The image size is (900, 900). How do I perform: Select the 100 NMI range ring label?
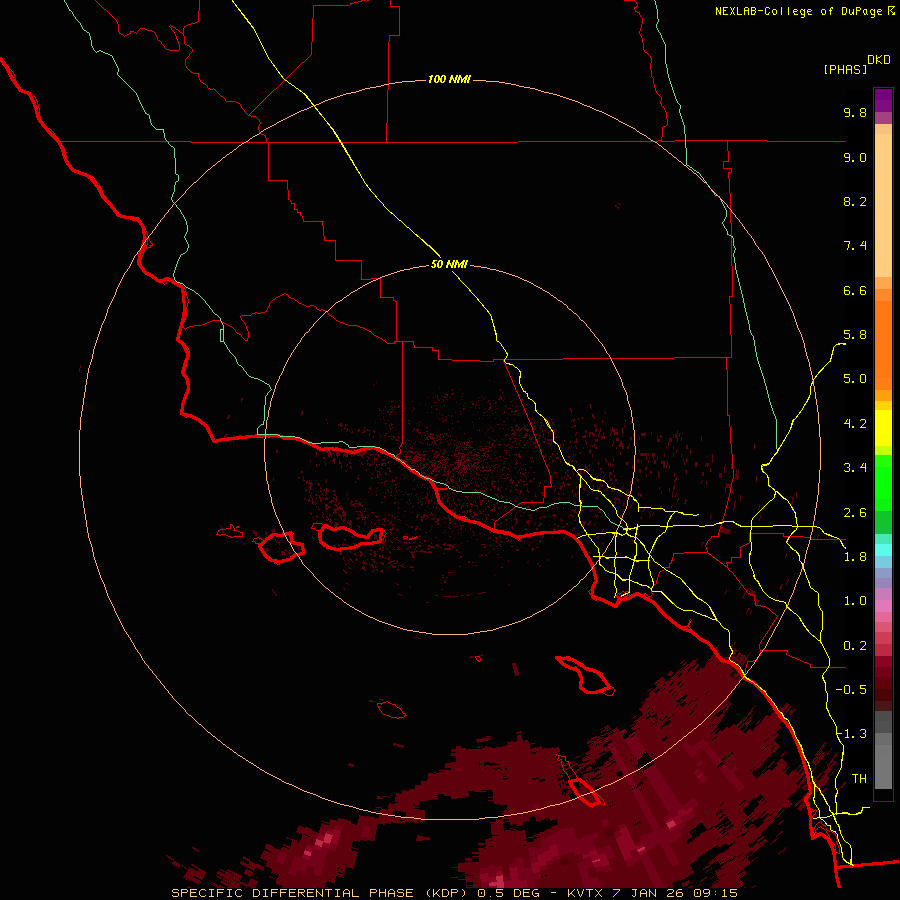[x=449, y=79]
